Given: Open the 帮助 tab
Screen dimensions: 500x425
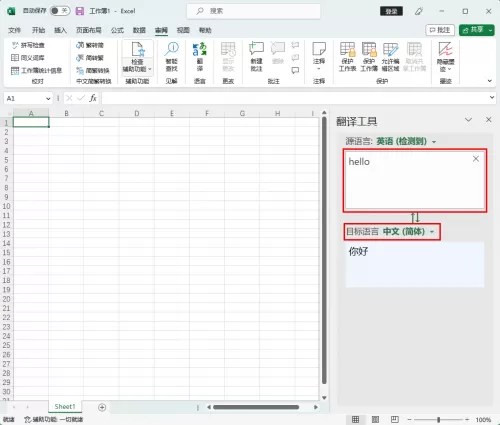Looking at the screenshot, I should coord(205,30).
